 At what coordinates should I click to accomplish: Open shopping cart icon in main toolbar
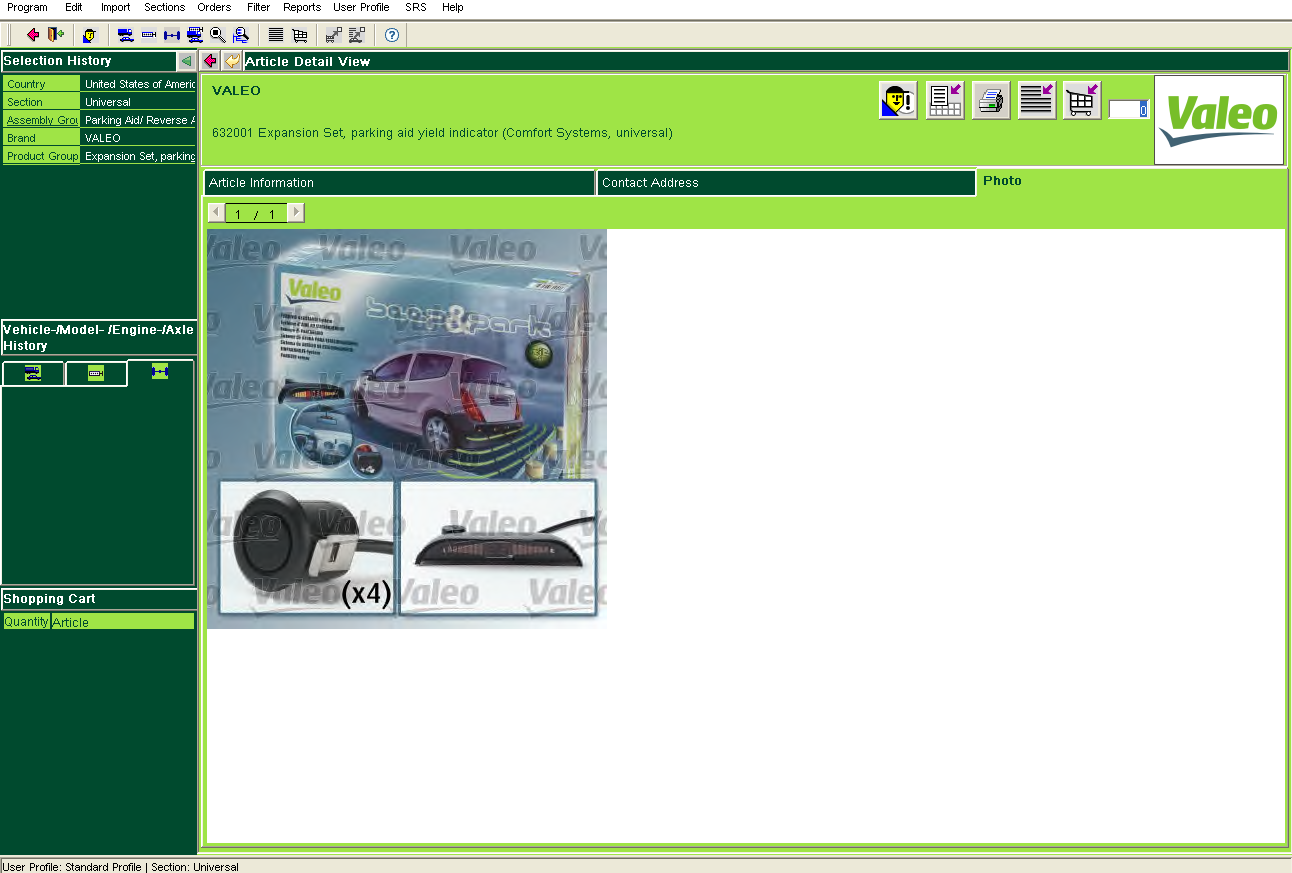coord(299,35)
